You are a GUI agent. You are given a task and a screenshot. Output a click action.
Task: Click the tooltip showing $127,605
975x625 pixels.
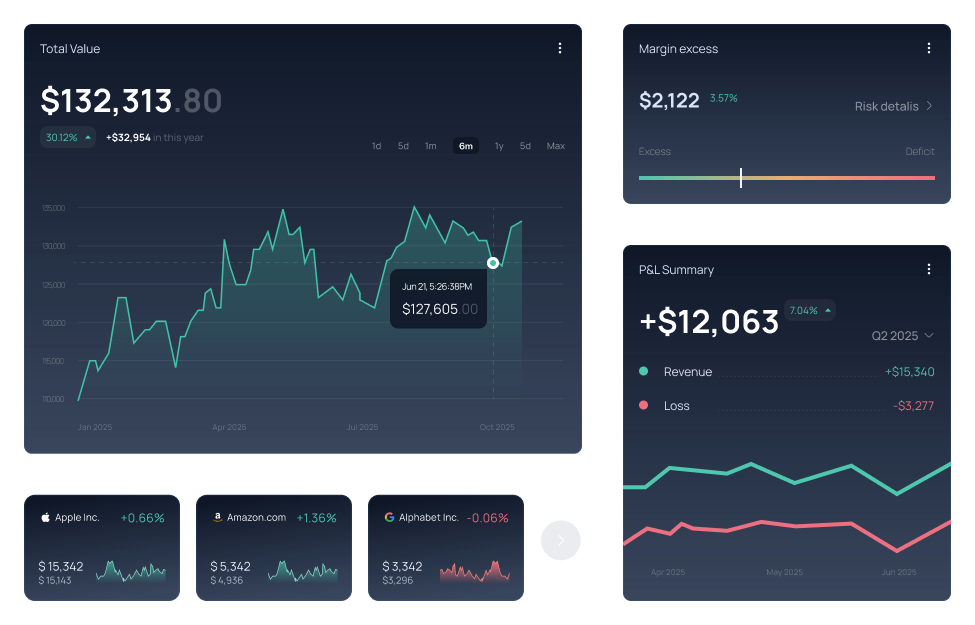coord(438,299)
